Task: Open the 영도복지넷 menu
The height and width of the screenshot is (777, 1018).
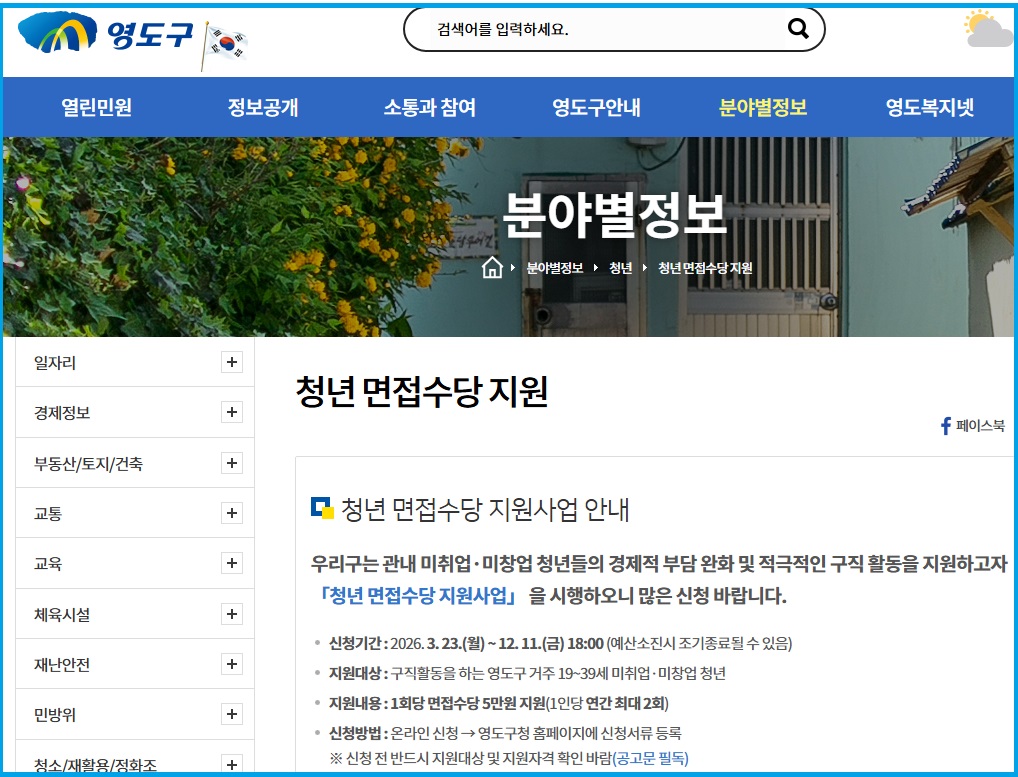Action: tap(930, 107)
